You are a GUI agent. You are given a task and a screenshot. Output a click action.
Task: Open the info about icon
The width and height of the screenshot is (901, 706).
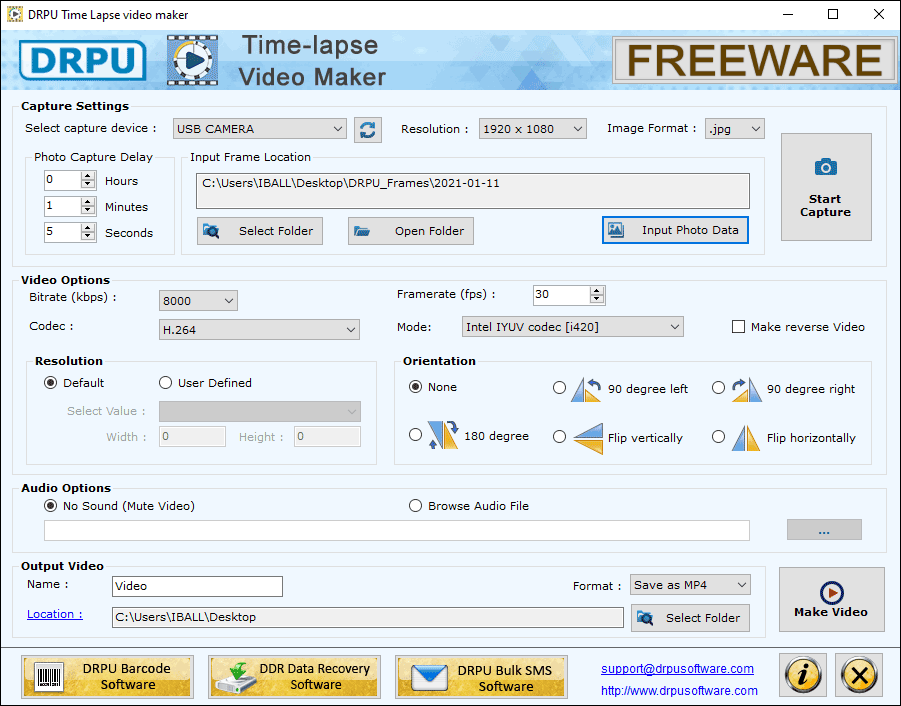coord(803,674)
